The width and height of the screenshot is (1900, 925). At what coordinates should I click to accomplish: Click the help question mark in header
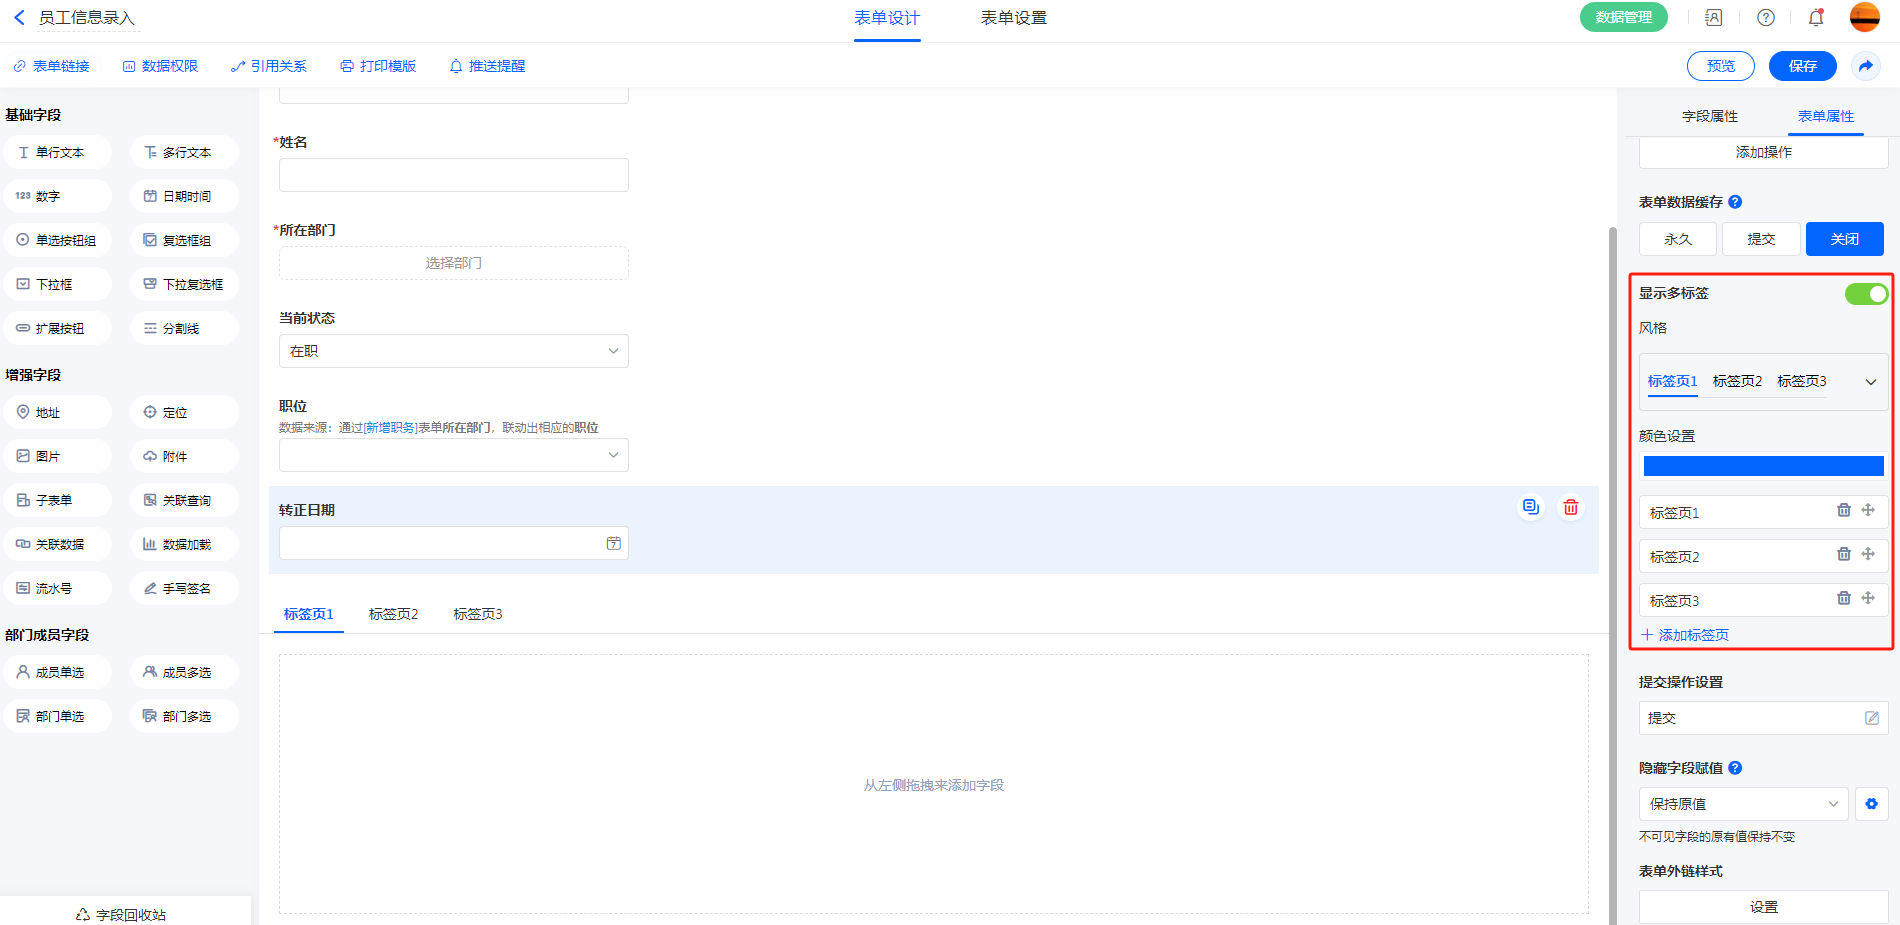pos(1766,18)
